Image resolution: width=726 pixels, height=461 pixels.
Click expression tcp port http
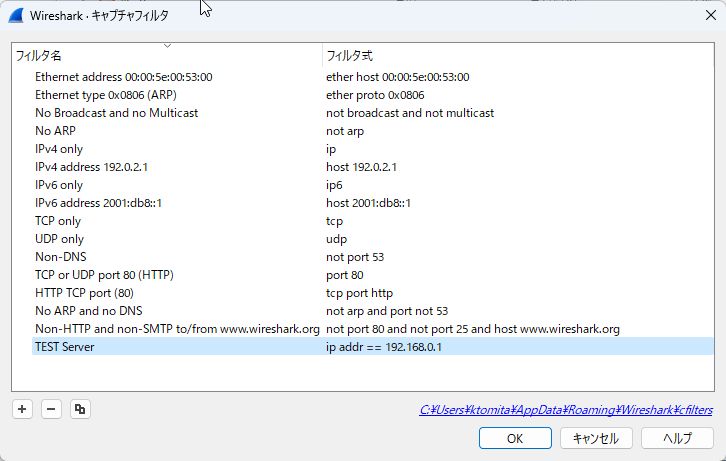(359, 293)
